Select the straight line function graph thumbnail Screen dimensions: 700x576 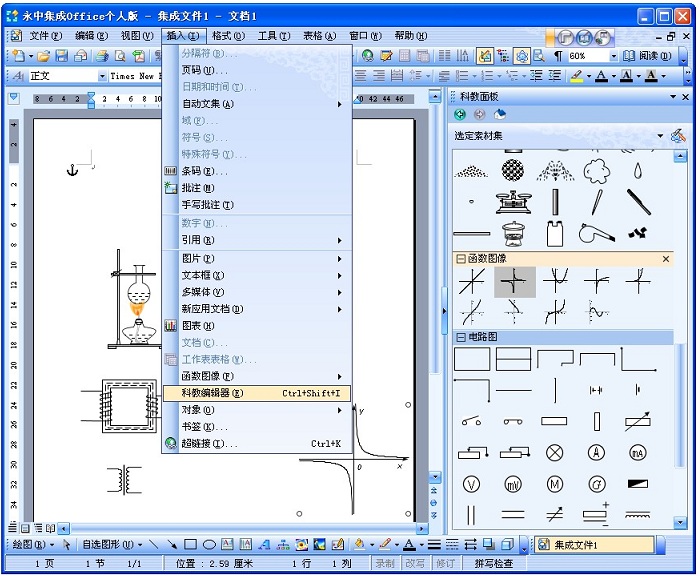(x=472, y=281)
